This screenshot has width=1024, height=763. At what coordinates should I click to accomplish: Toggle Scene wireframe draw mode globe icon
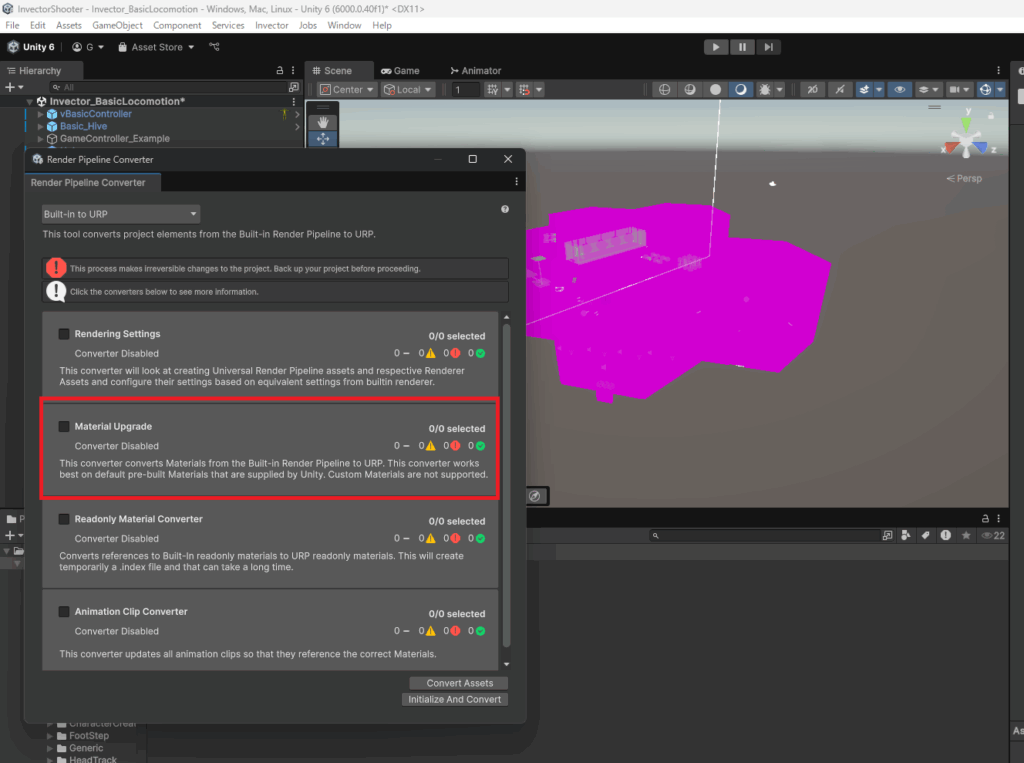click(664, 89)
